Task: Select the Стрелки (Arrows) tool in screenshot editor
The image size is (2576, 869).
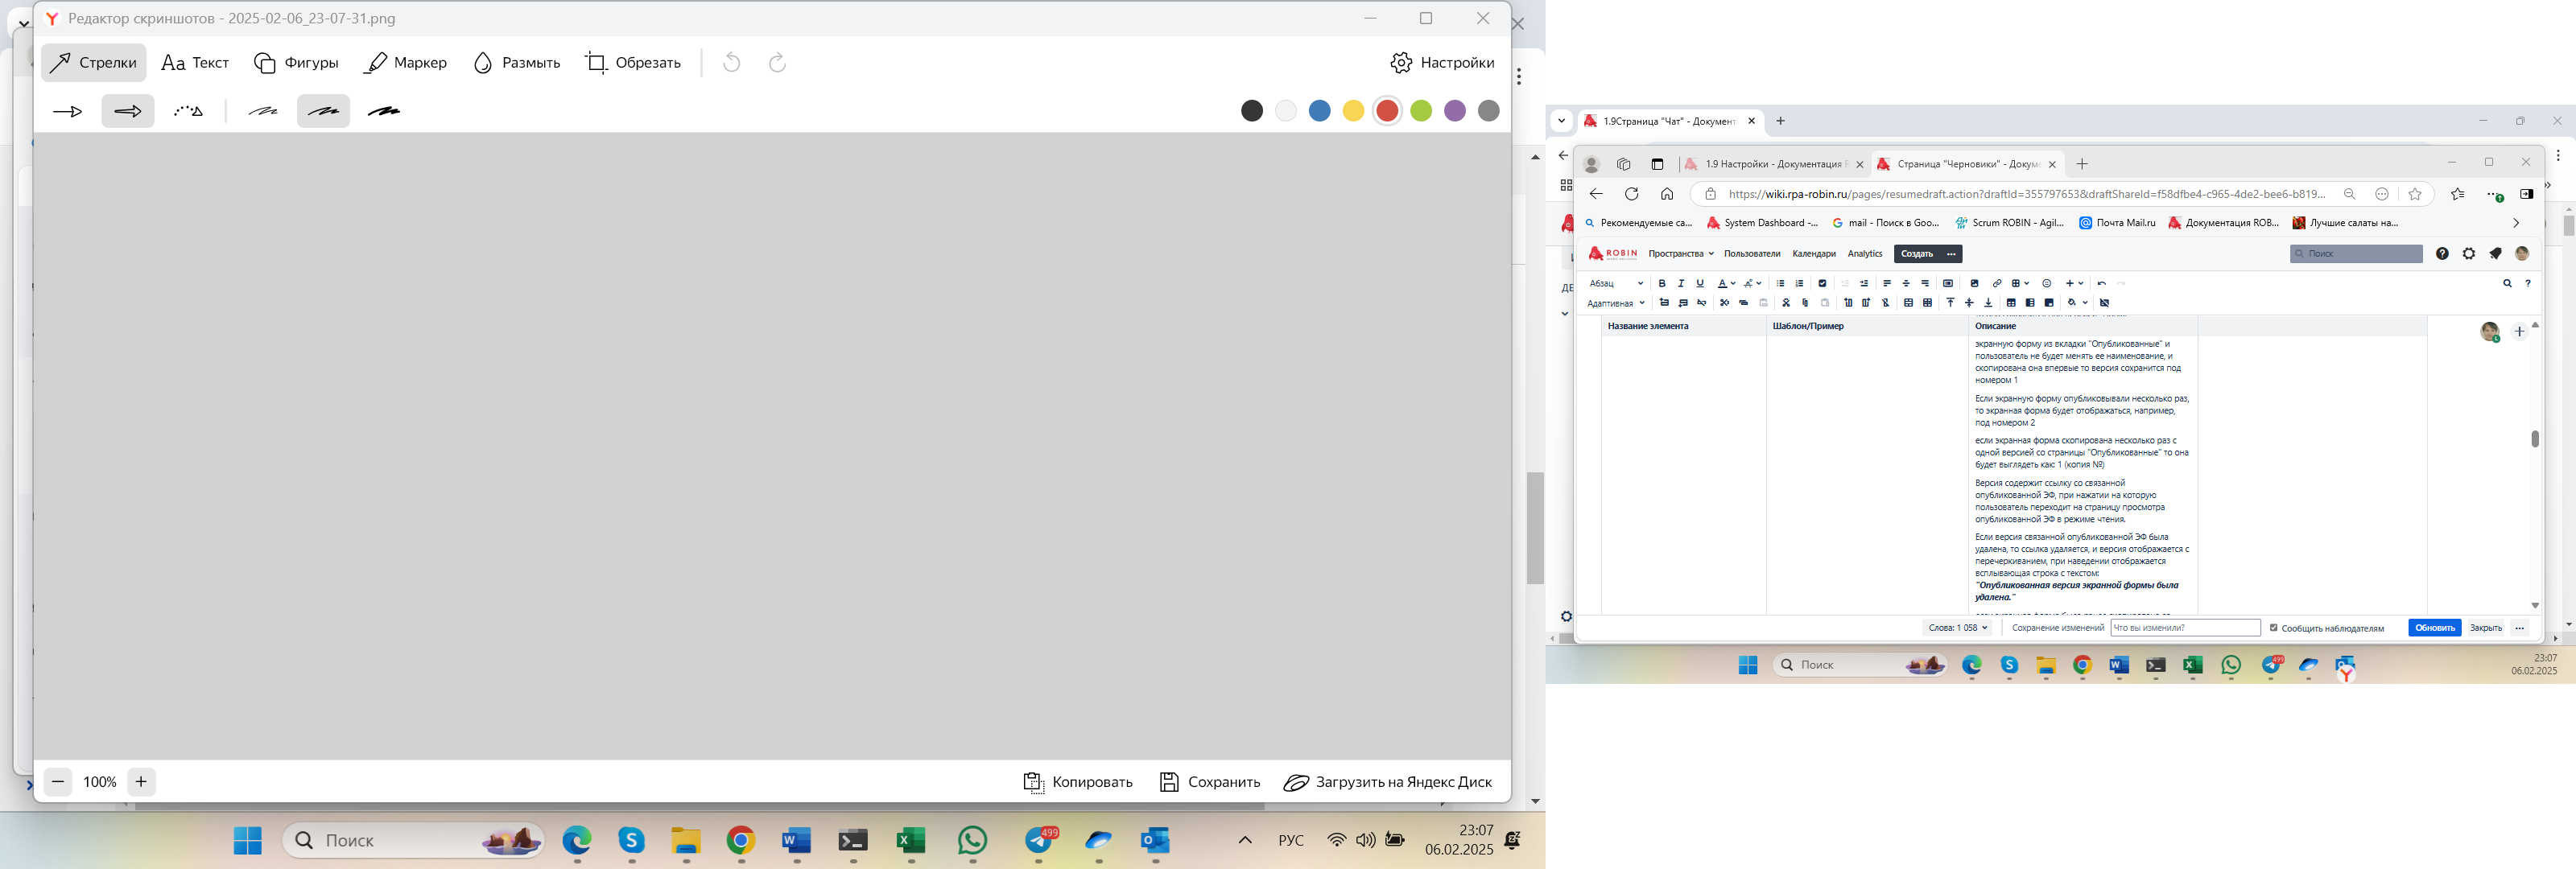Action: (x=94, y=63)
